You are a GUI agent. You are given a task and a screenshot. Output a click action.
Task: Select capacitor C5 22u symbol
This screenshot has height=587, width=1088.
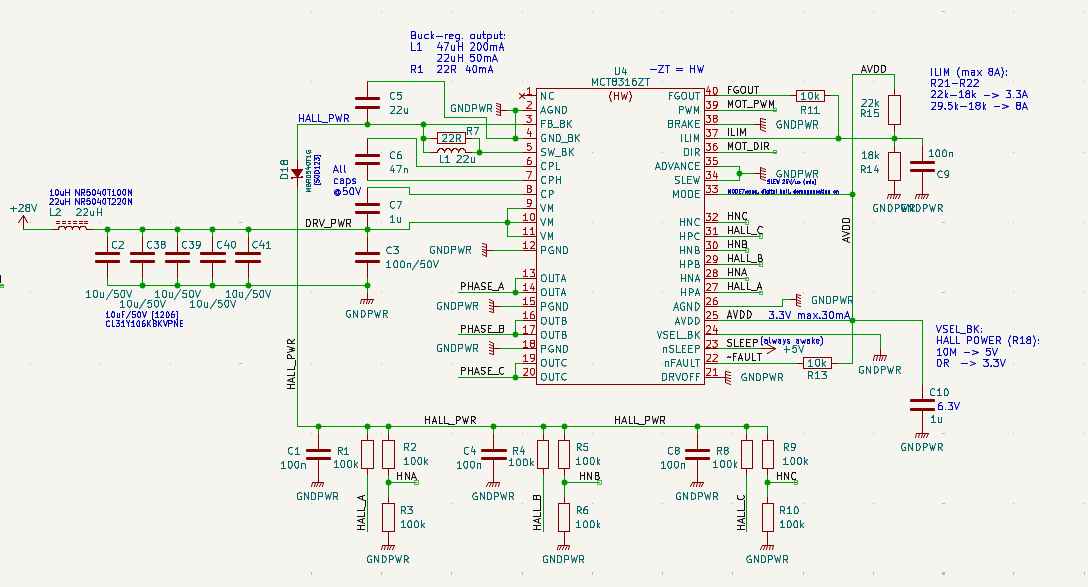tap(367, 103)
